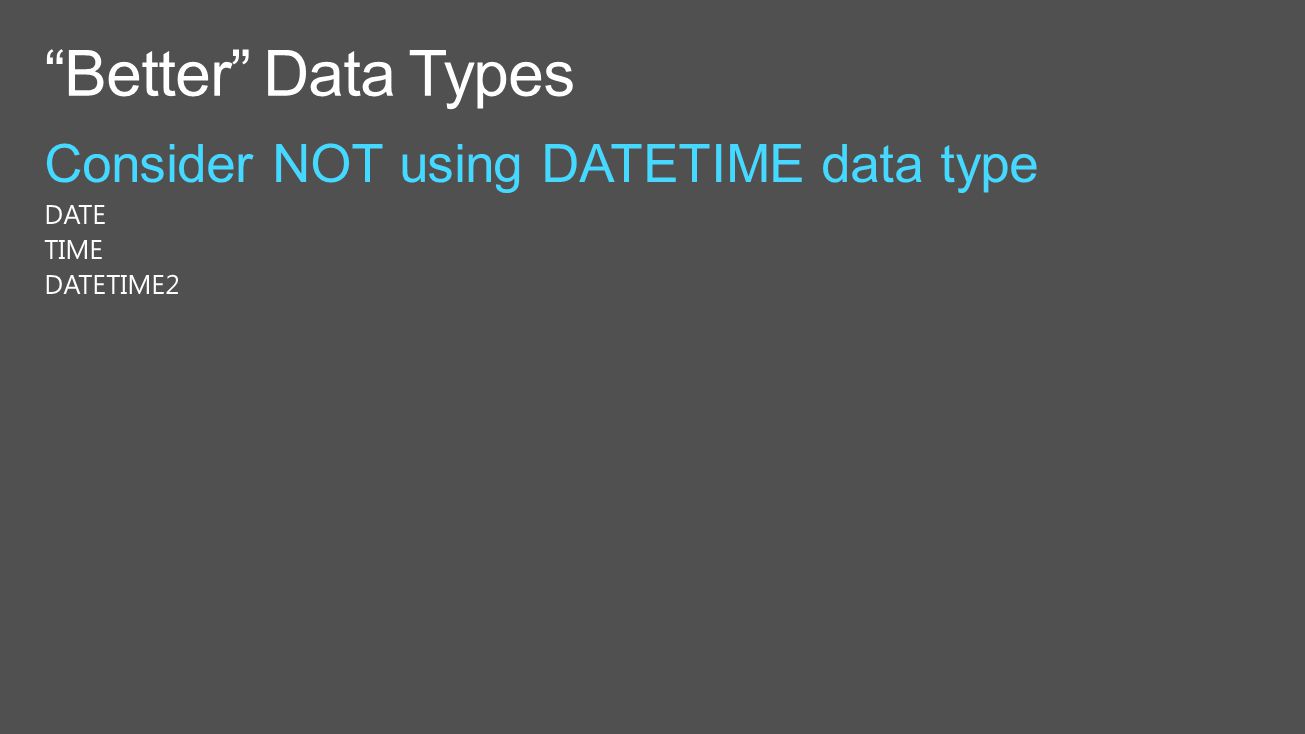The image size is (1305, 734).
Task: Click the digit 2 in DATETIME2
Action: point(172,285)
